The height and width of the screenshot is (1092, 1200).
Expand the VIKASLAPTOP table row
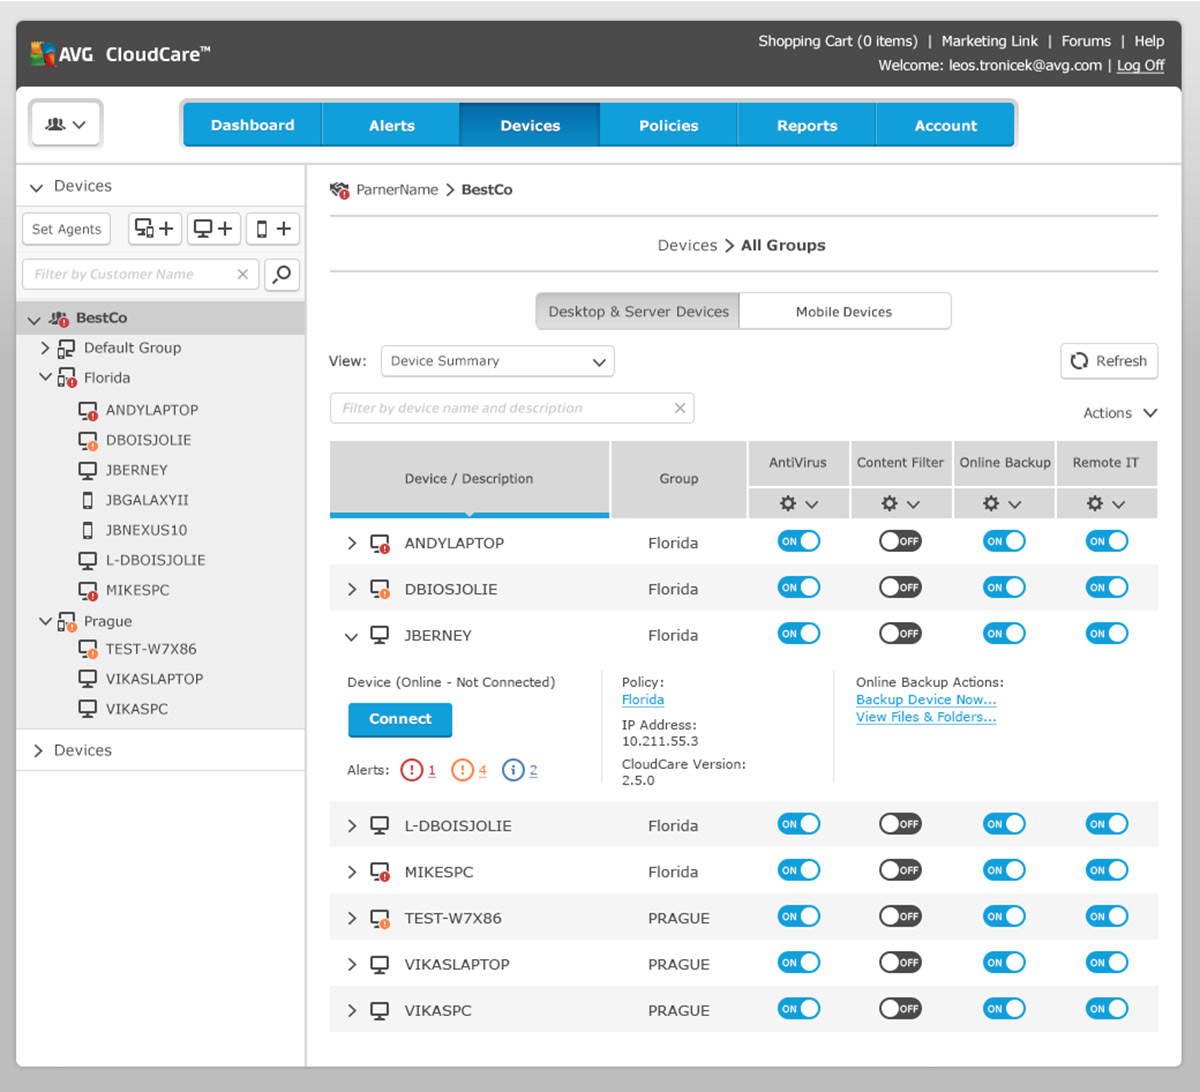pos(351,965)
